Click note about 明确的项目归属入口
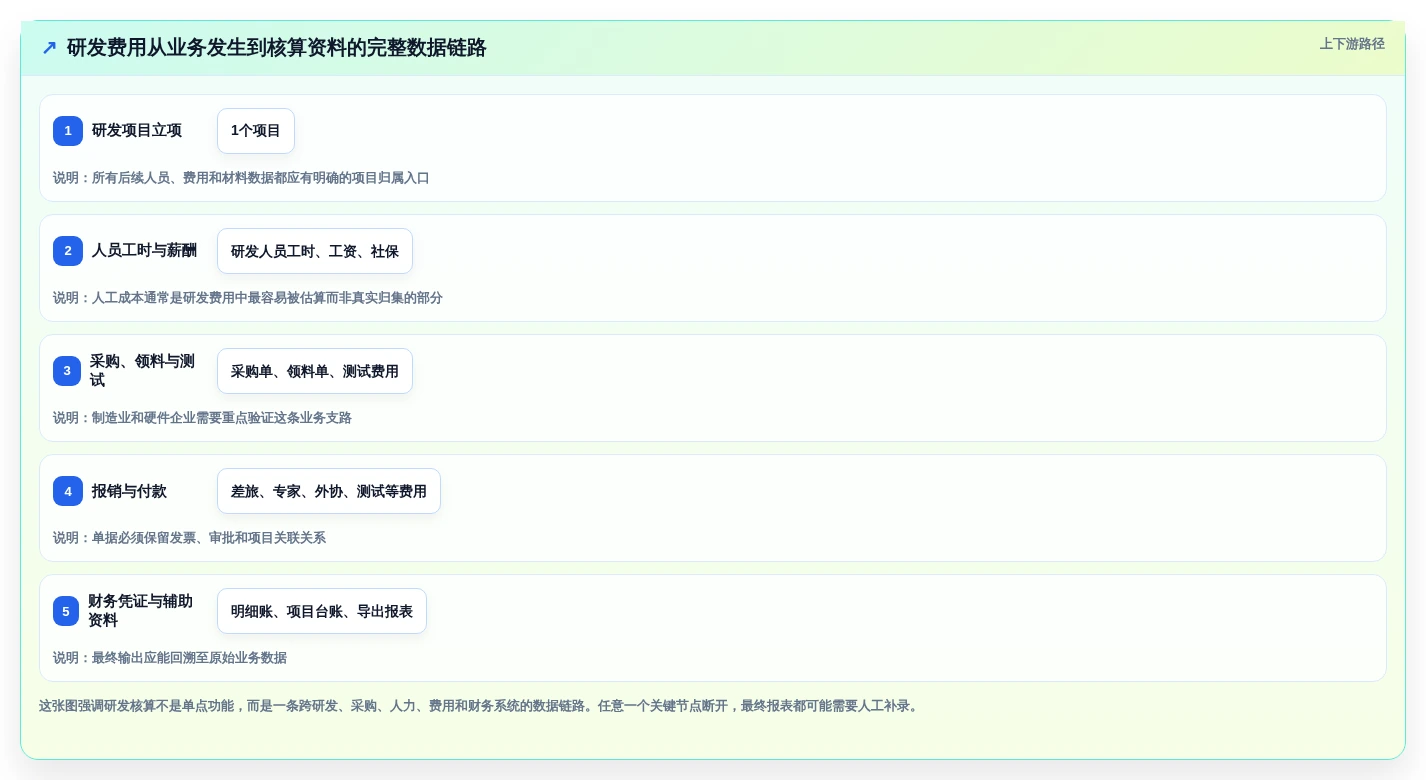 [241, 178]
